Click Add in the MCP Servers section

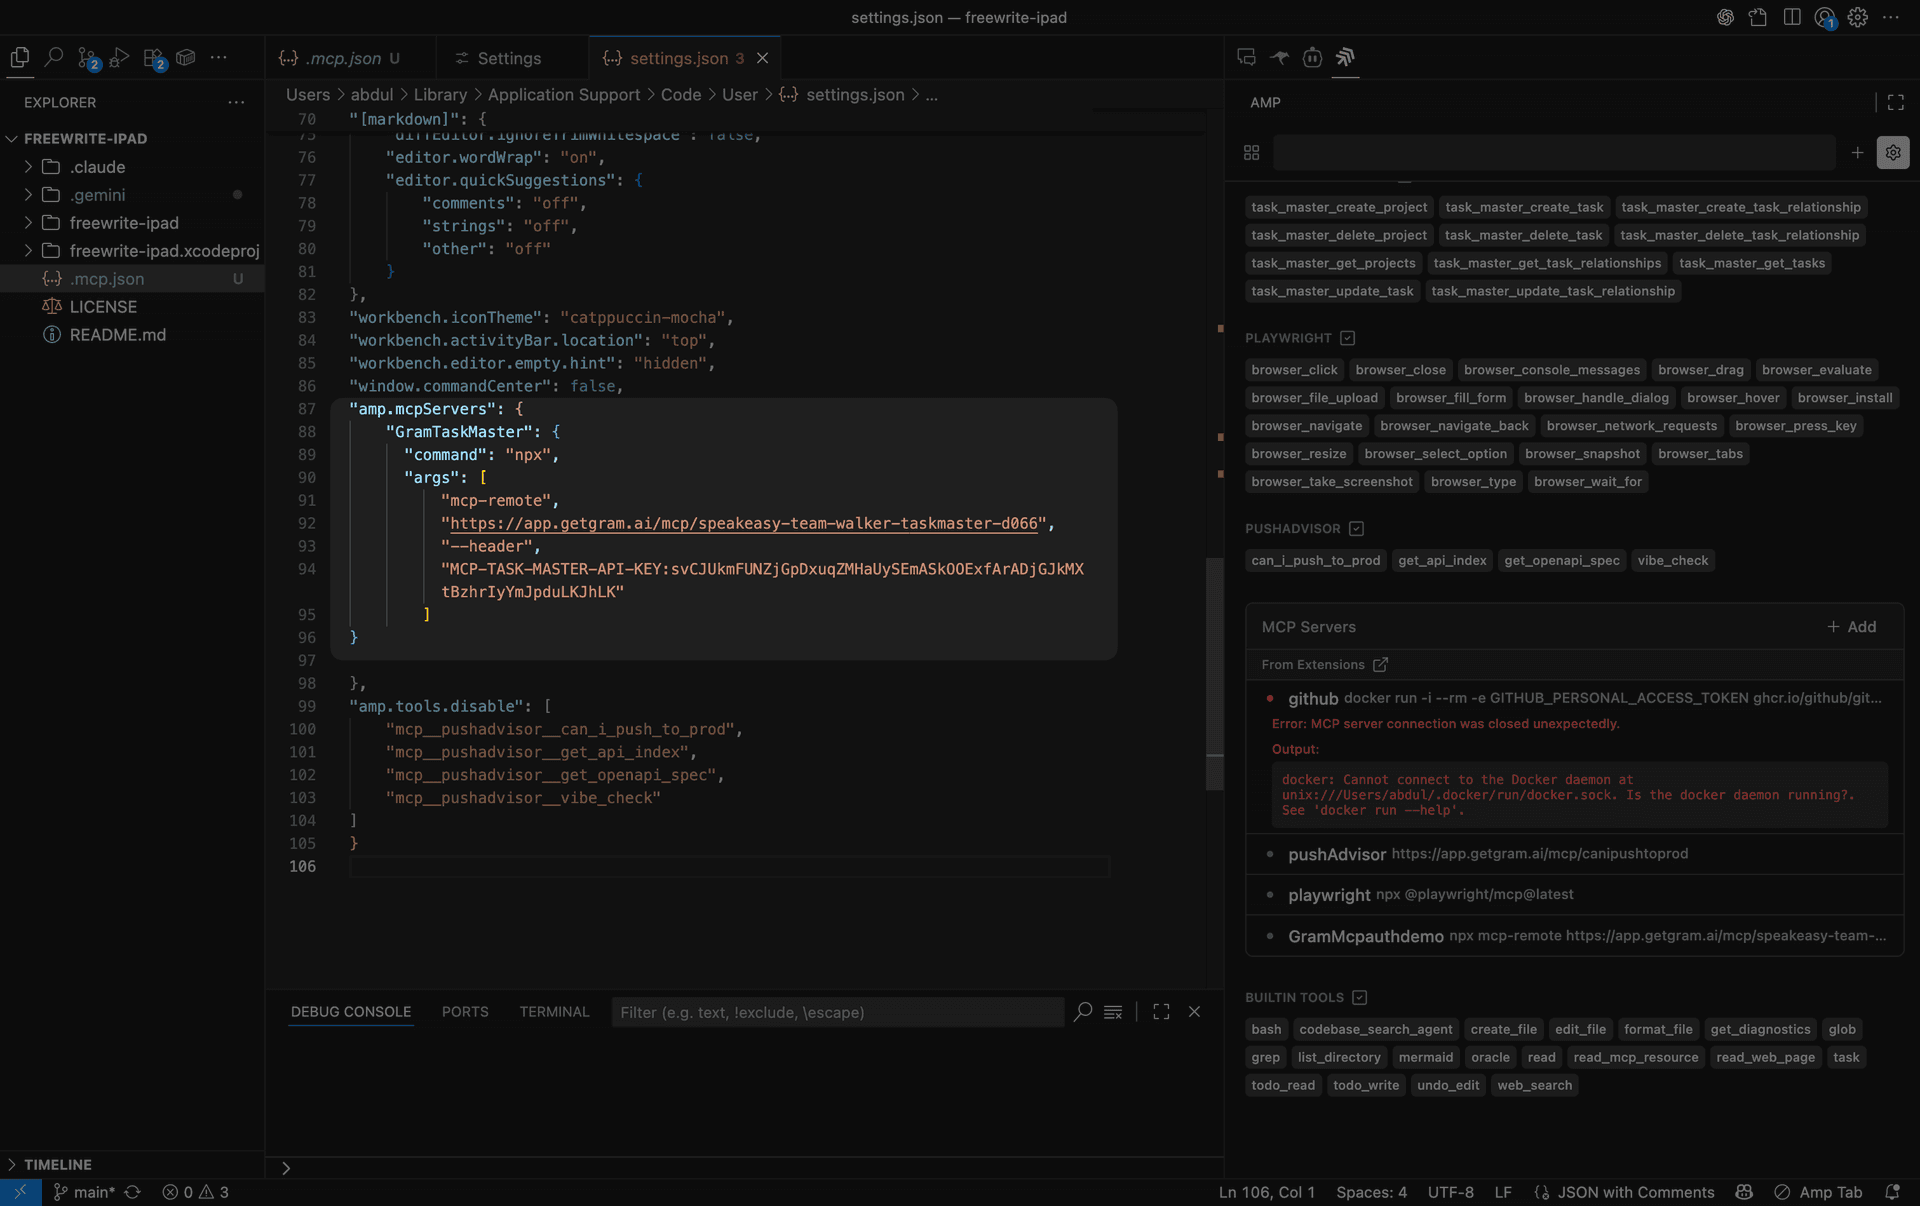point(1853,627)
